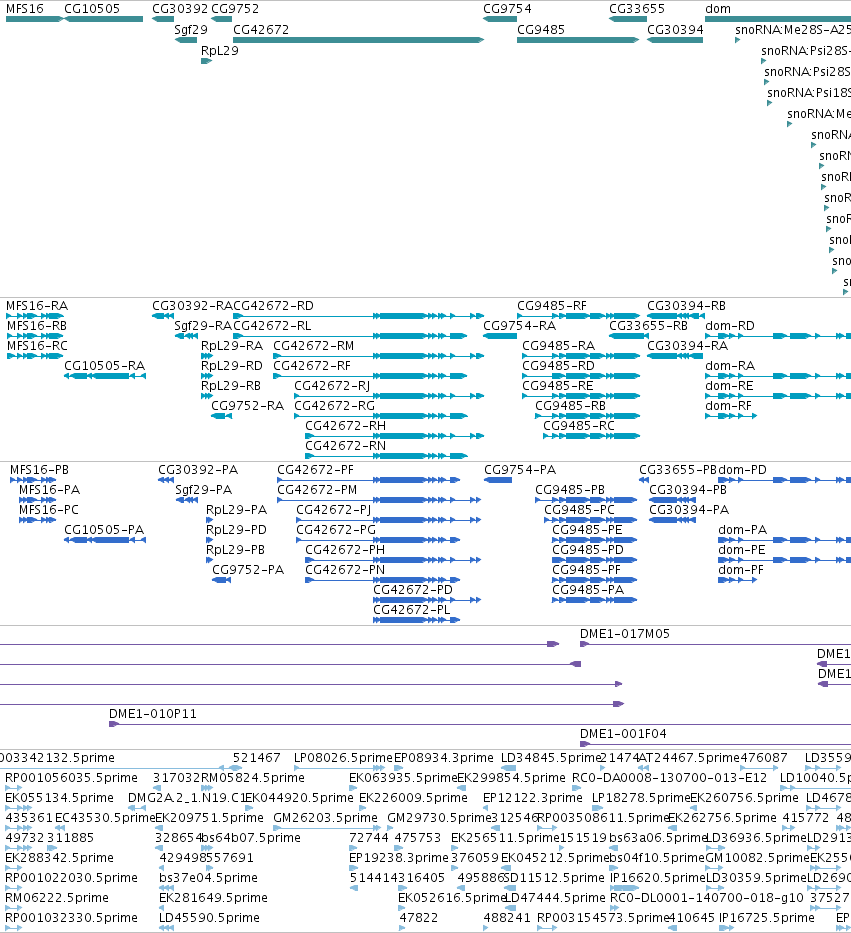Select transcript MFS16-RA
This screenshot has width=851, height=933.
coord(37,306)
